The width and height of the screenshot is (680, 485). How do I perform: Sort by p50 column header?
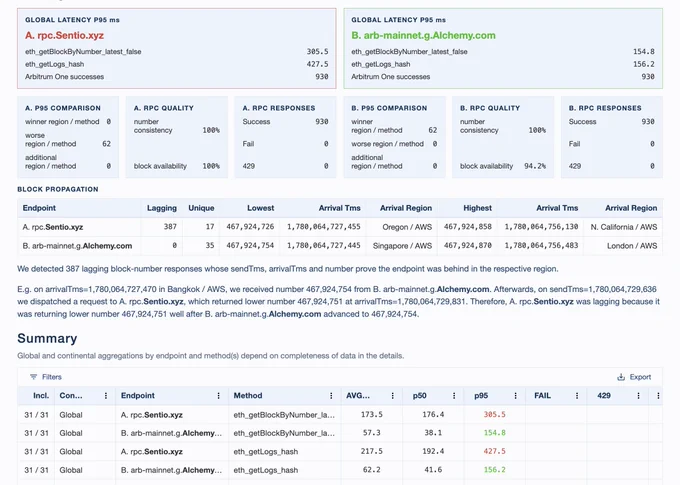pyautogui.click(x=419, y=396)
